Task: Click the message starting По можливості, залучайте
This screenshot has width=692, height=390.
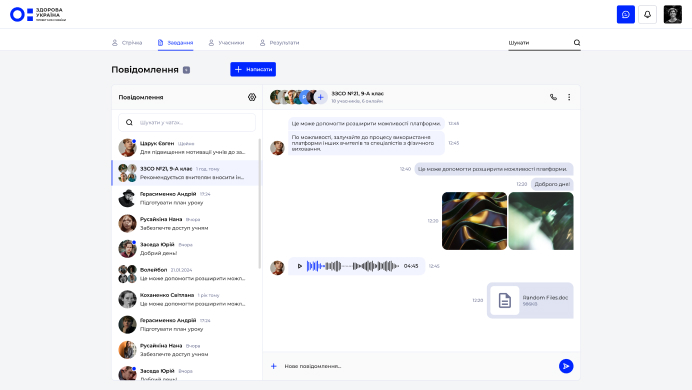Action: click(366, 143)
